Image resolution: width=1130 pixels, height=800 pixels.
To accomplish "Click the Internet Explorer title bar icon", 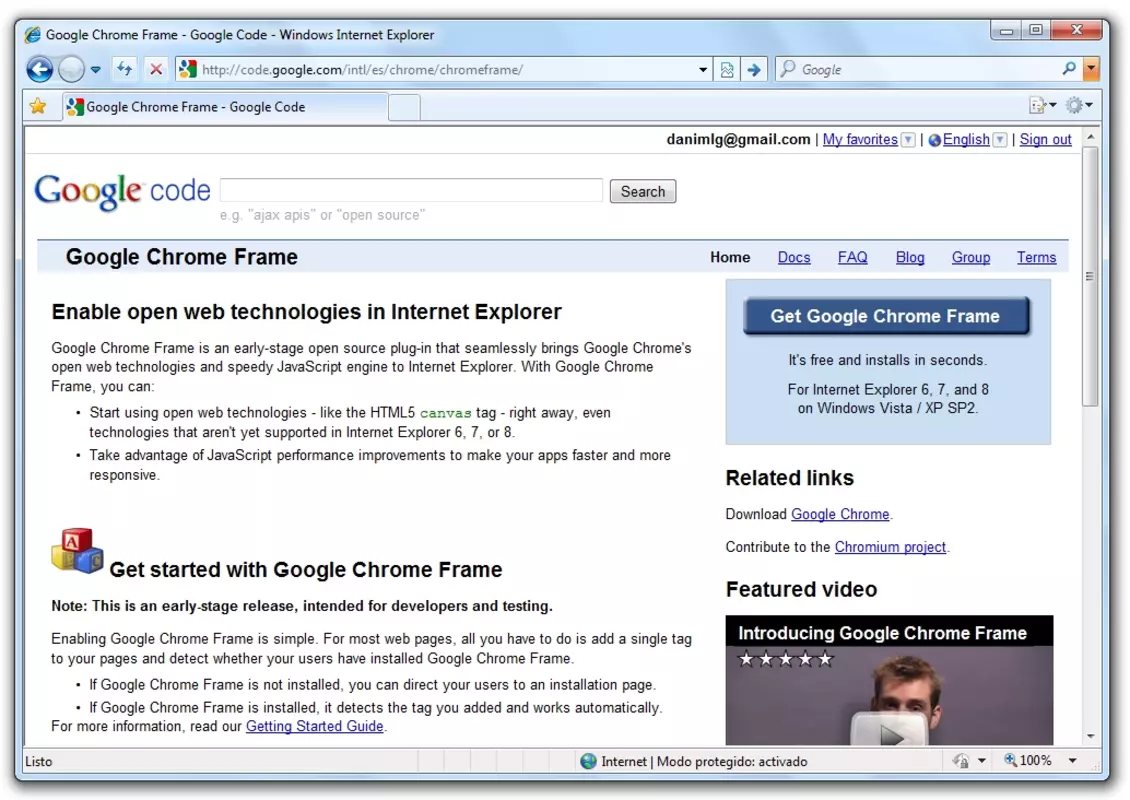I will 32,35.
